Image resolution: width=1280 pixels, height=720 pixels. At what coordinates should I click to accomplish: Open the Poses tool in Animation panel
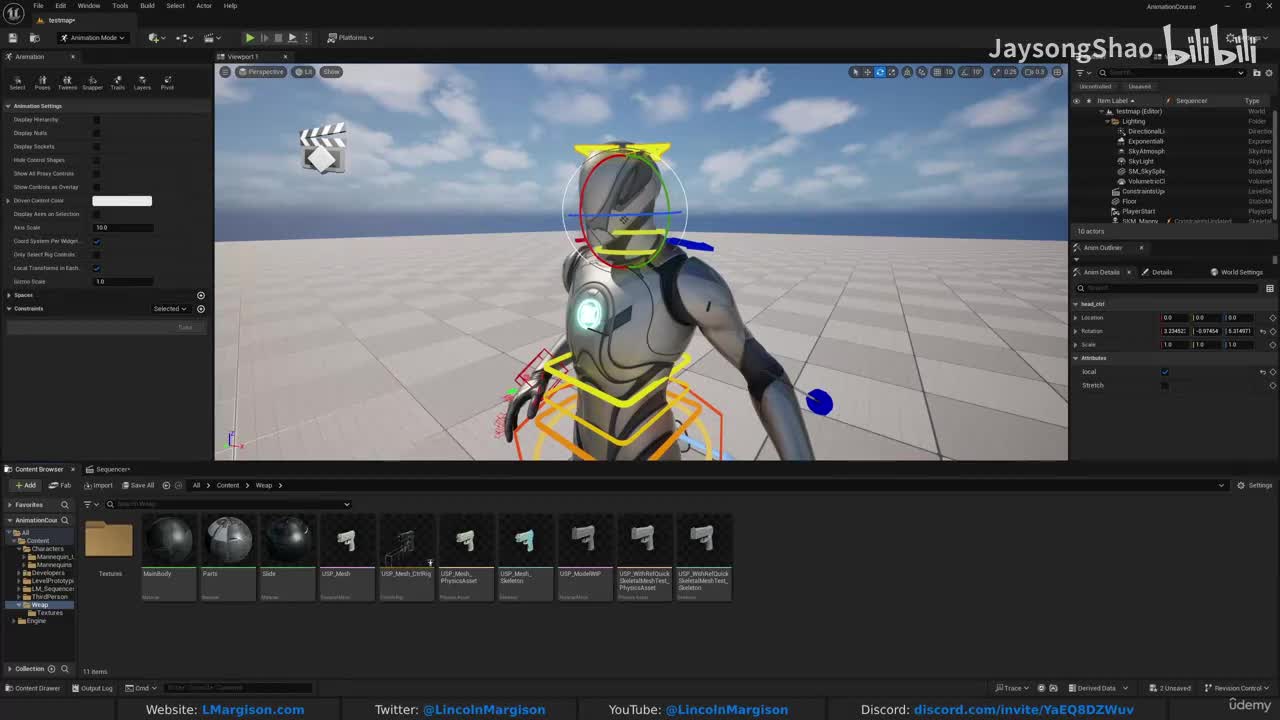coord(42,82)
